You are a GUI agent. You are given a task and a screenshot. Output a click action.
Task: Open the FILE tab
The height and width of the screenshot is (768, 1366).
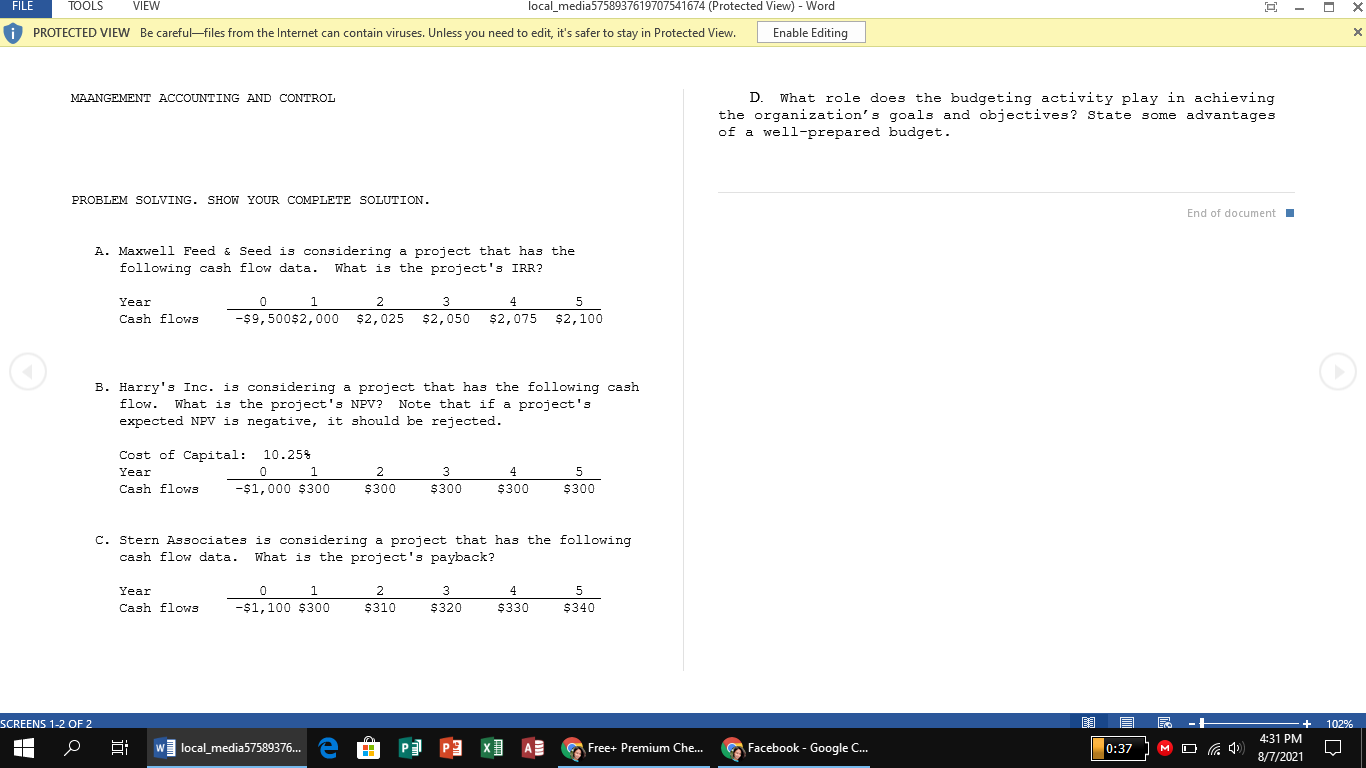(x=21, y=7)
